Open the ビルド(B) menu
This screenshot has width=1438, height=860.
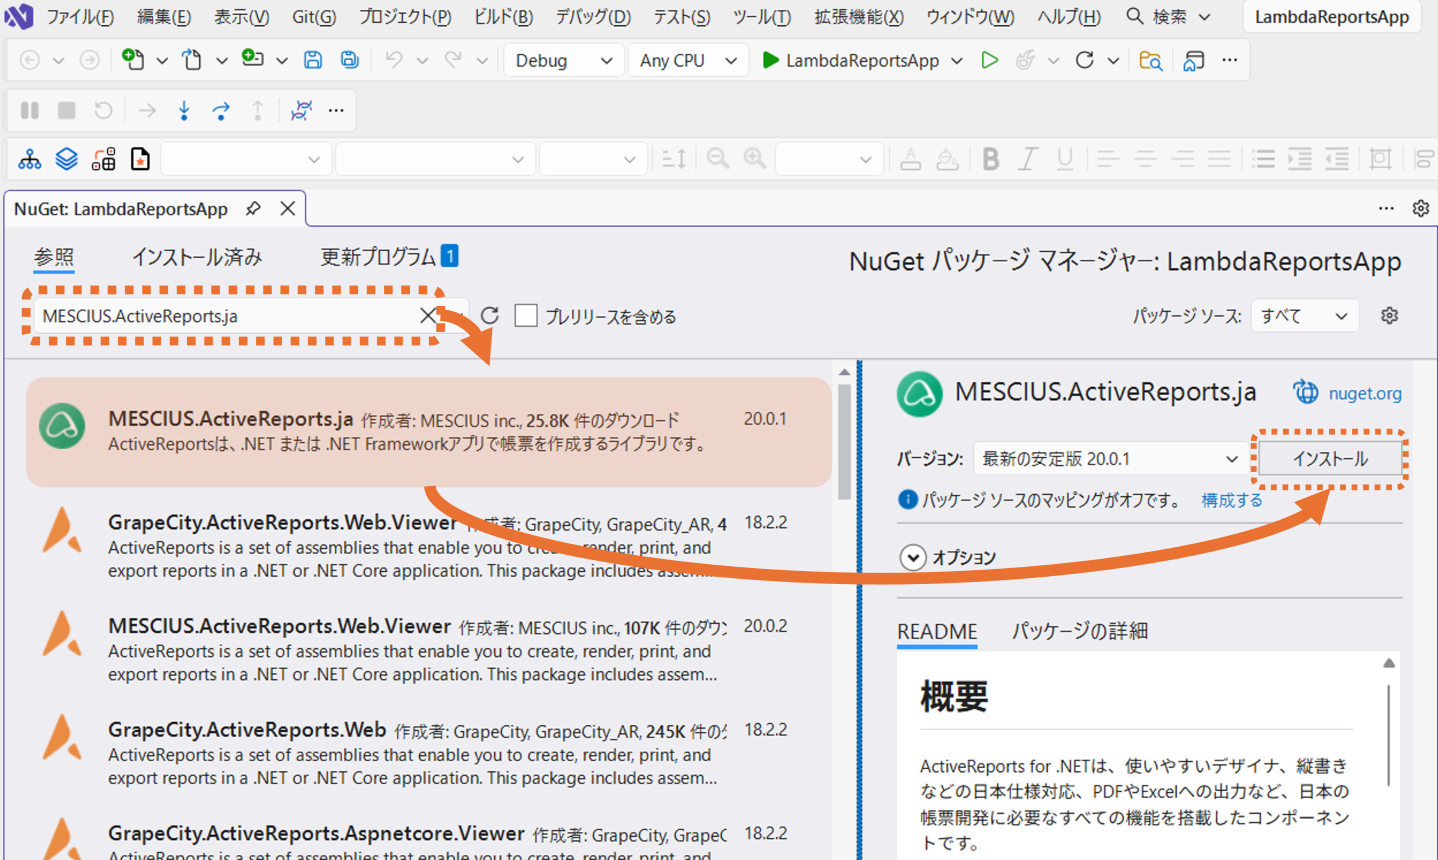point(503,17)
